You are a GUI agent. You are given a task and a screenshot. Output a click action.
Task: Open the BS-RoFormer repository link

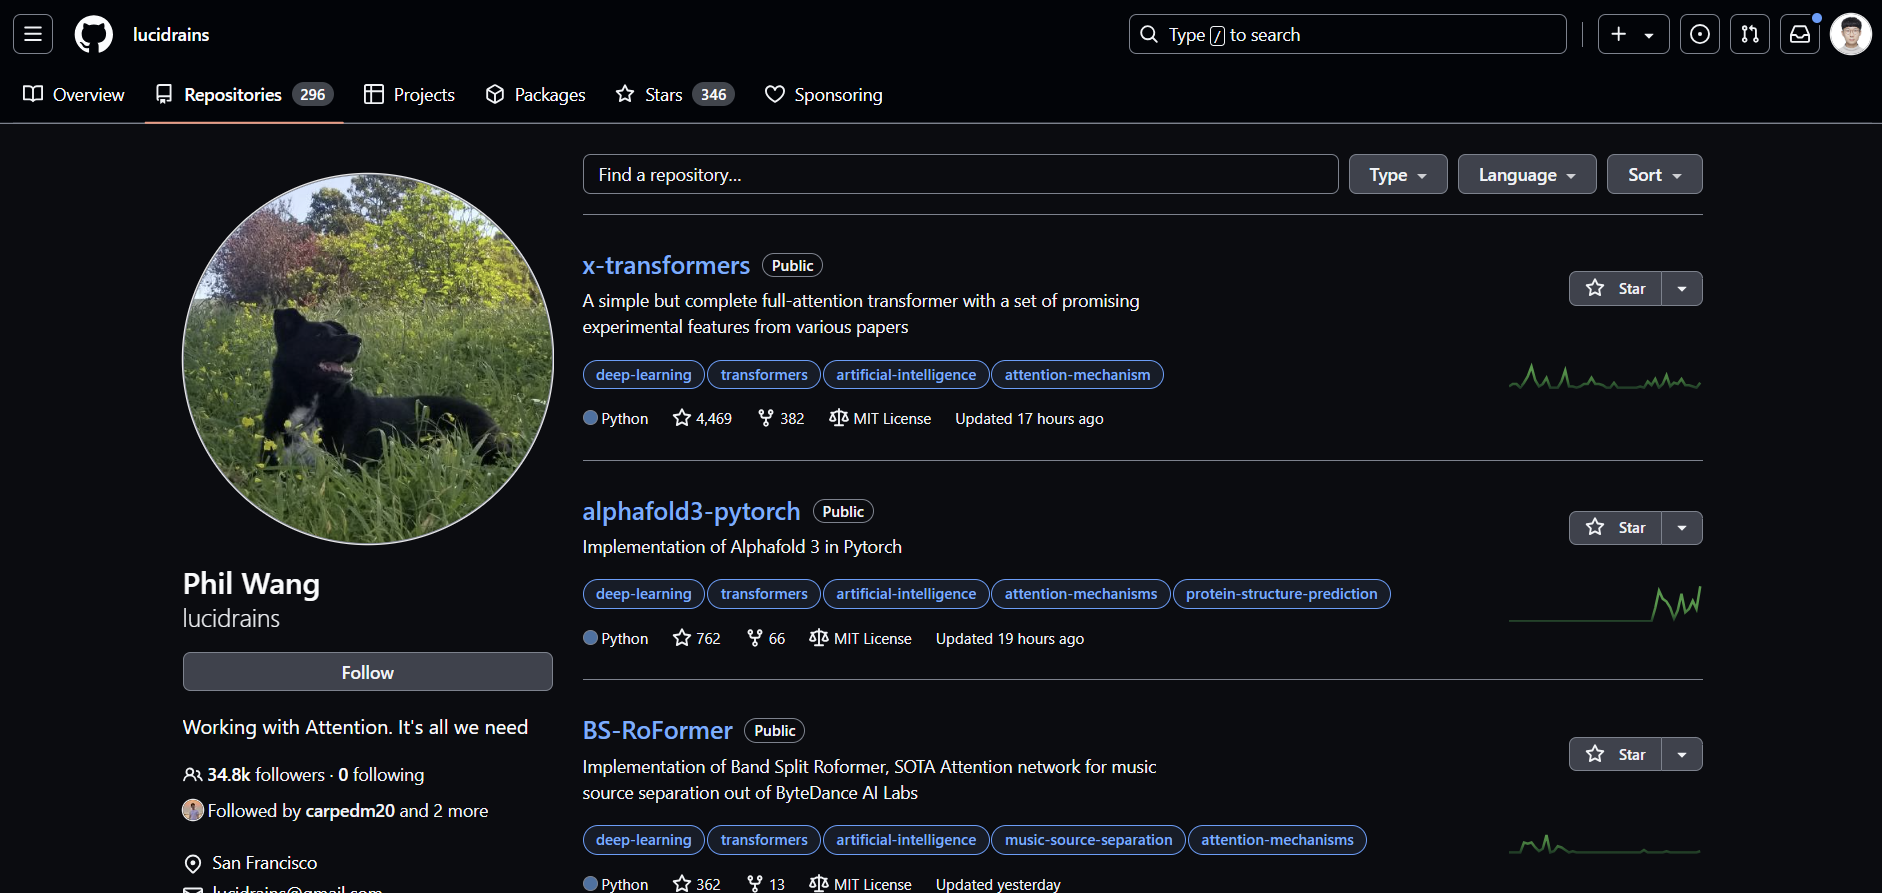point(658,730)
